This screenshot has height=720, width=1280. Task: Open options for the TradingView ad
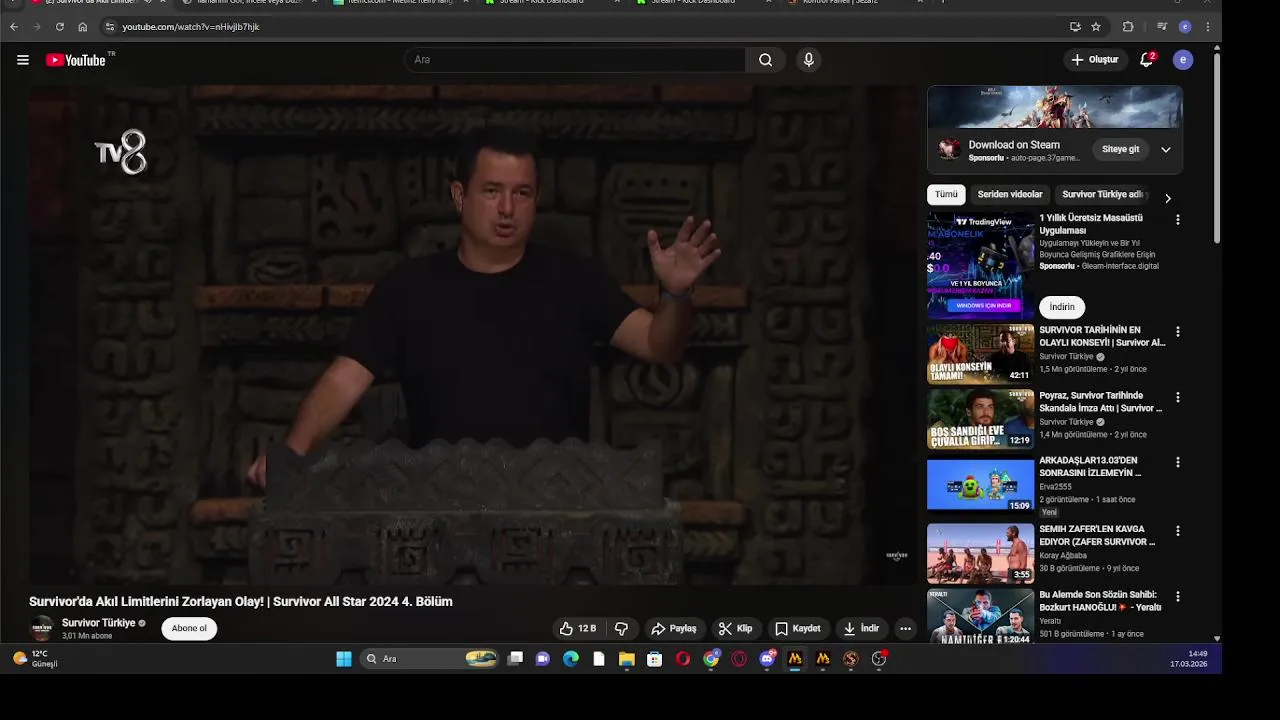click(1177, 219)
